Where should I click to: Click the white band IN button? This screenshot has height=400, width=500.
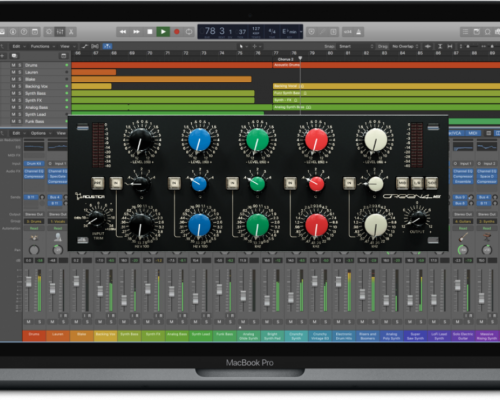coord(349,183)
